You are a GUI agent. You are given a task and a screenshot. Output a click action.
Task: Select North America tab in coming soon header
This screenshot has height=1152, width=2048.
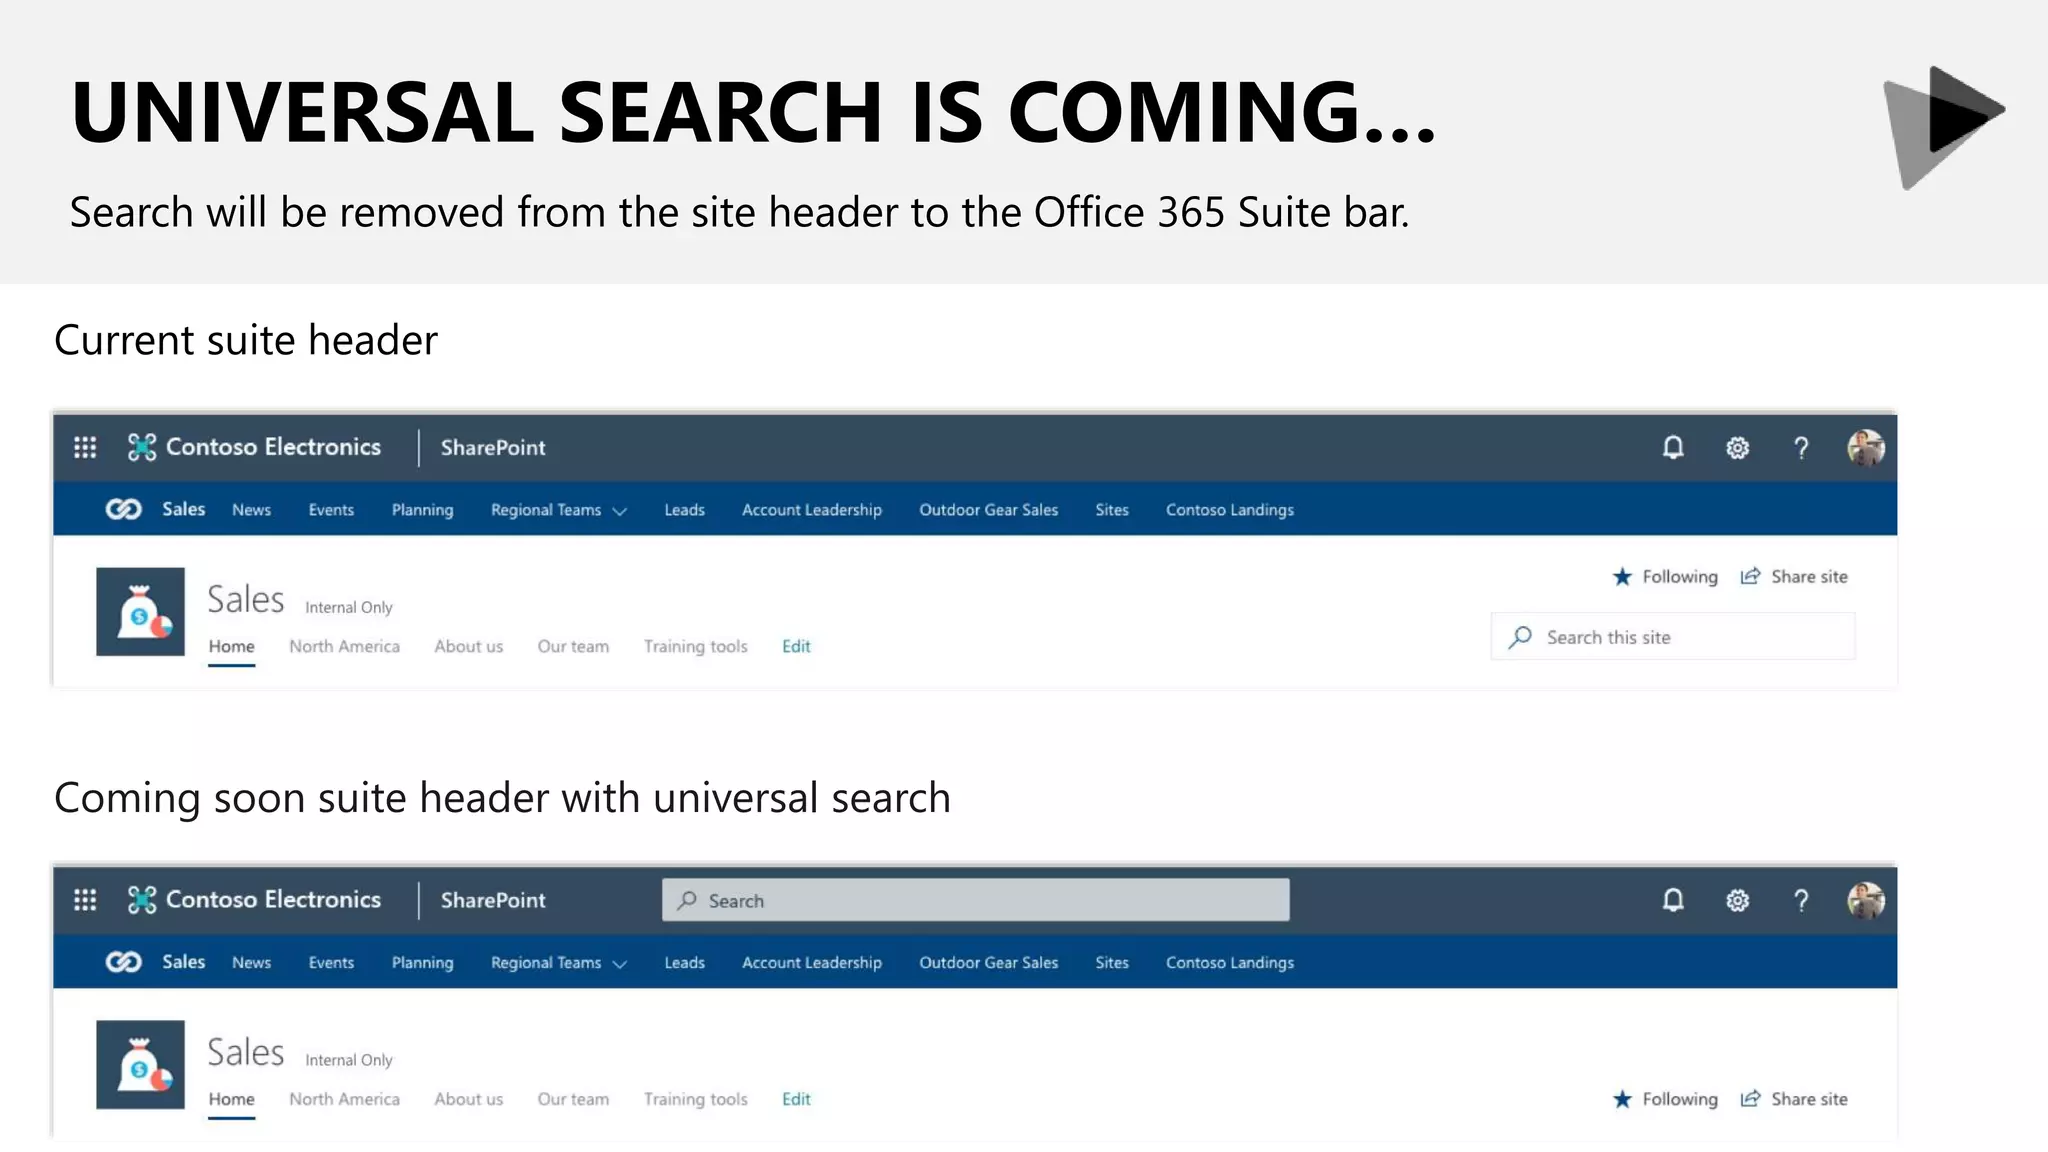click(344, 1099)
